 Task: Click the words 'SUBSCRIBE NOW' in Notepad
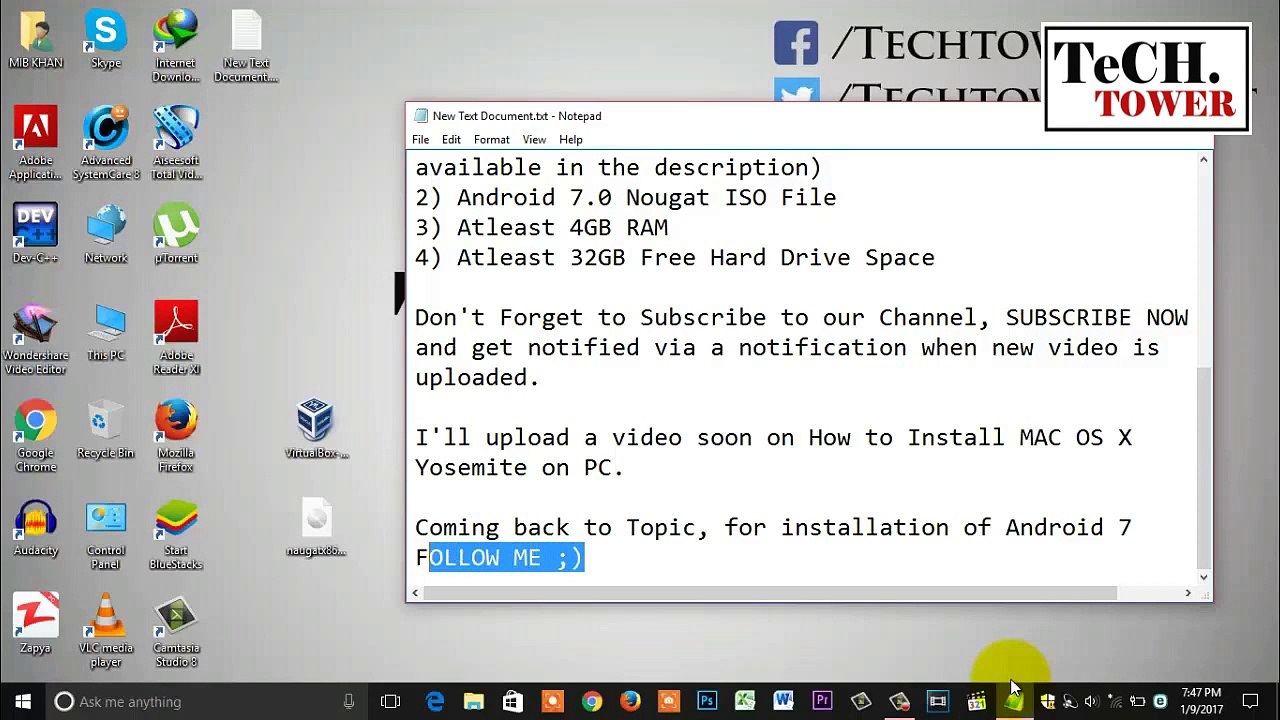pyautogui.click(x=1097, y=318)
